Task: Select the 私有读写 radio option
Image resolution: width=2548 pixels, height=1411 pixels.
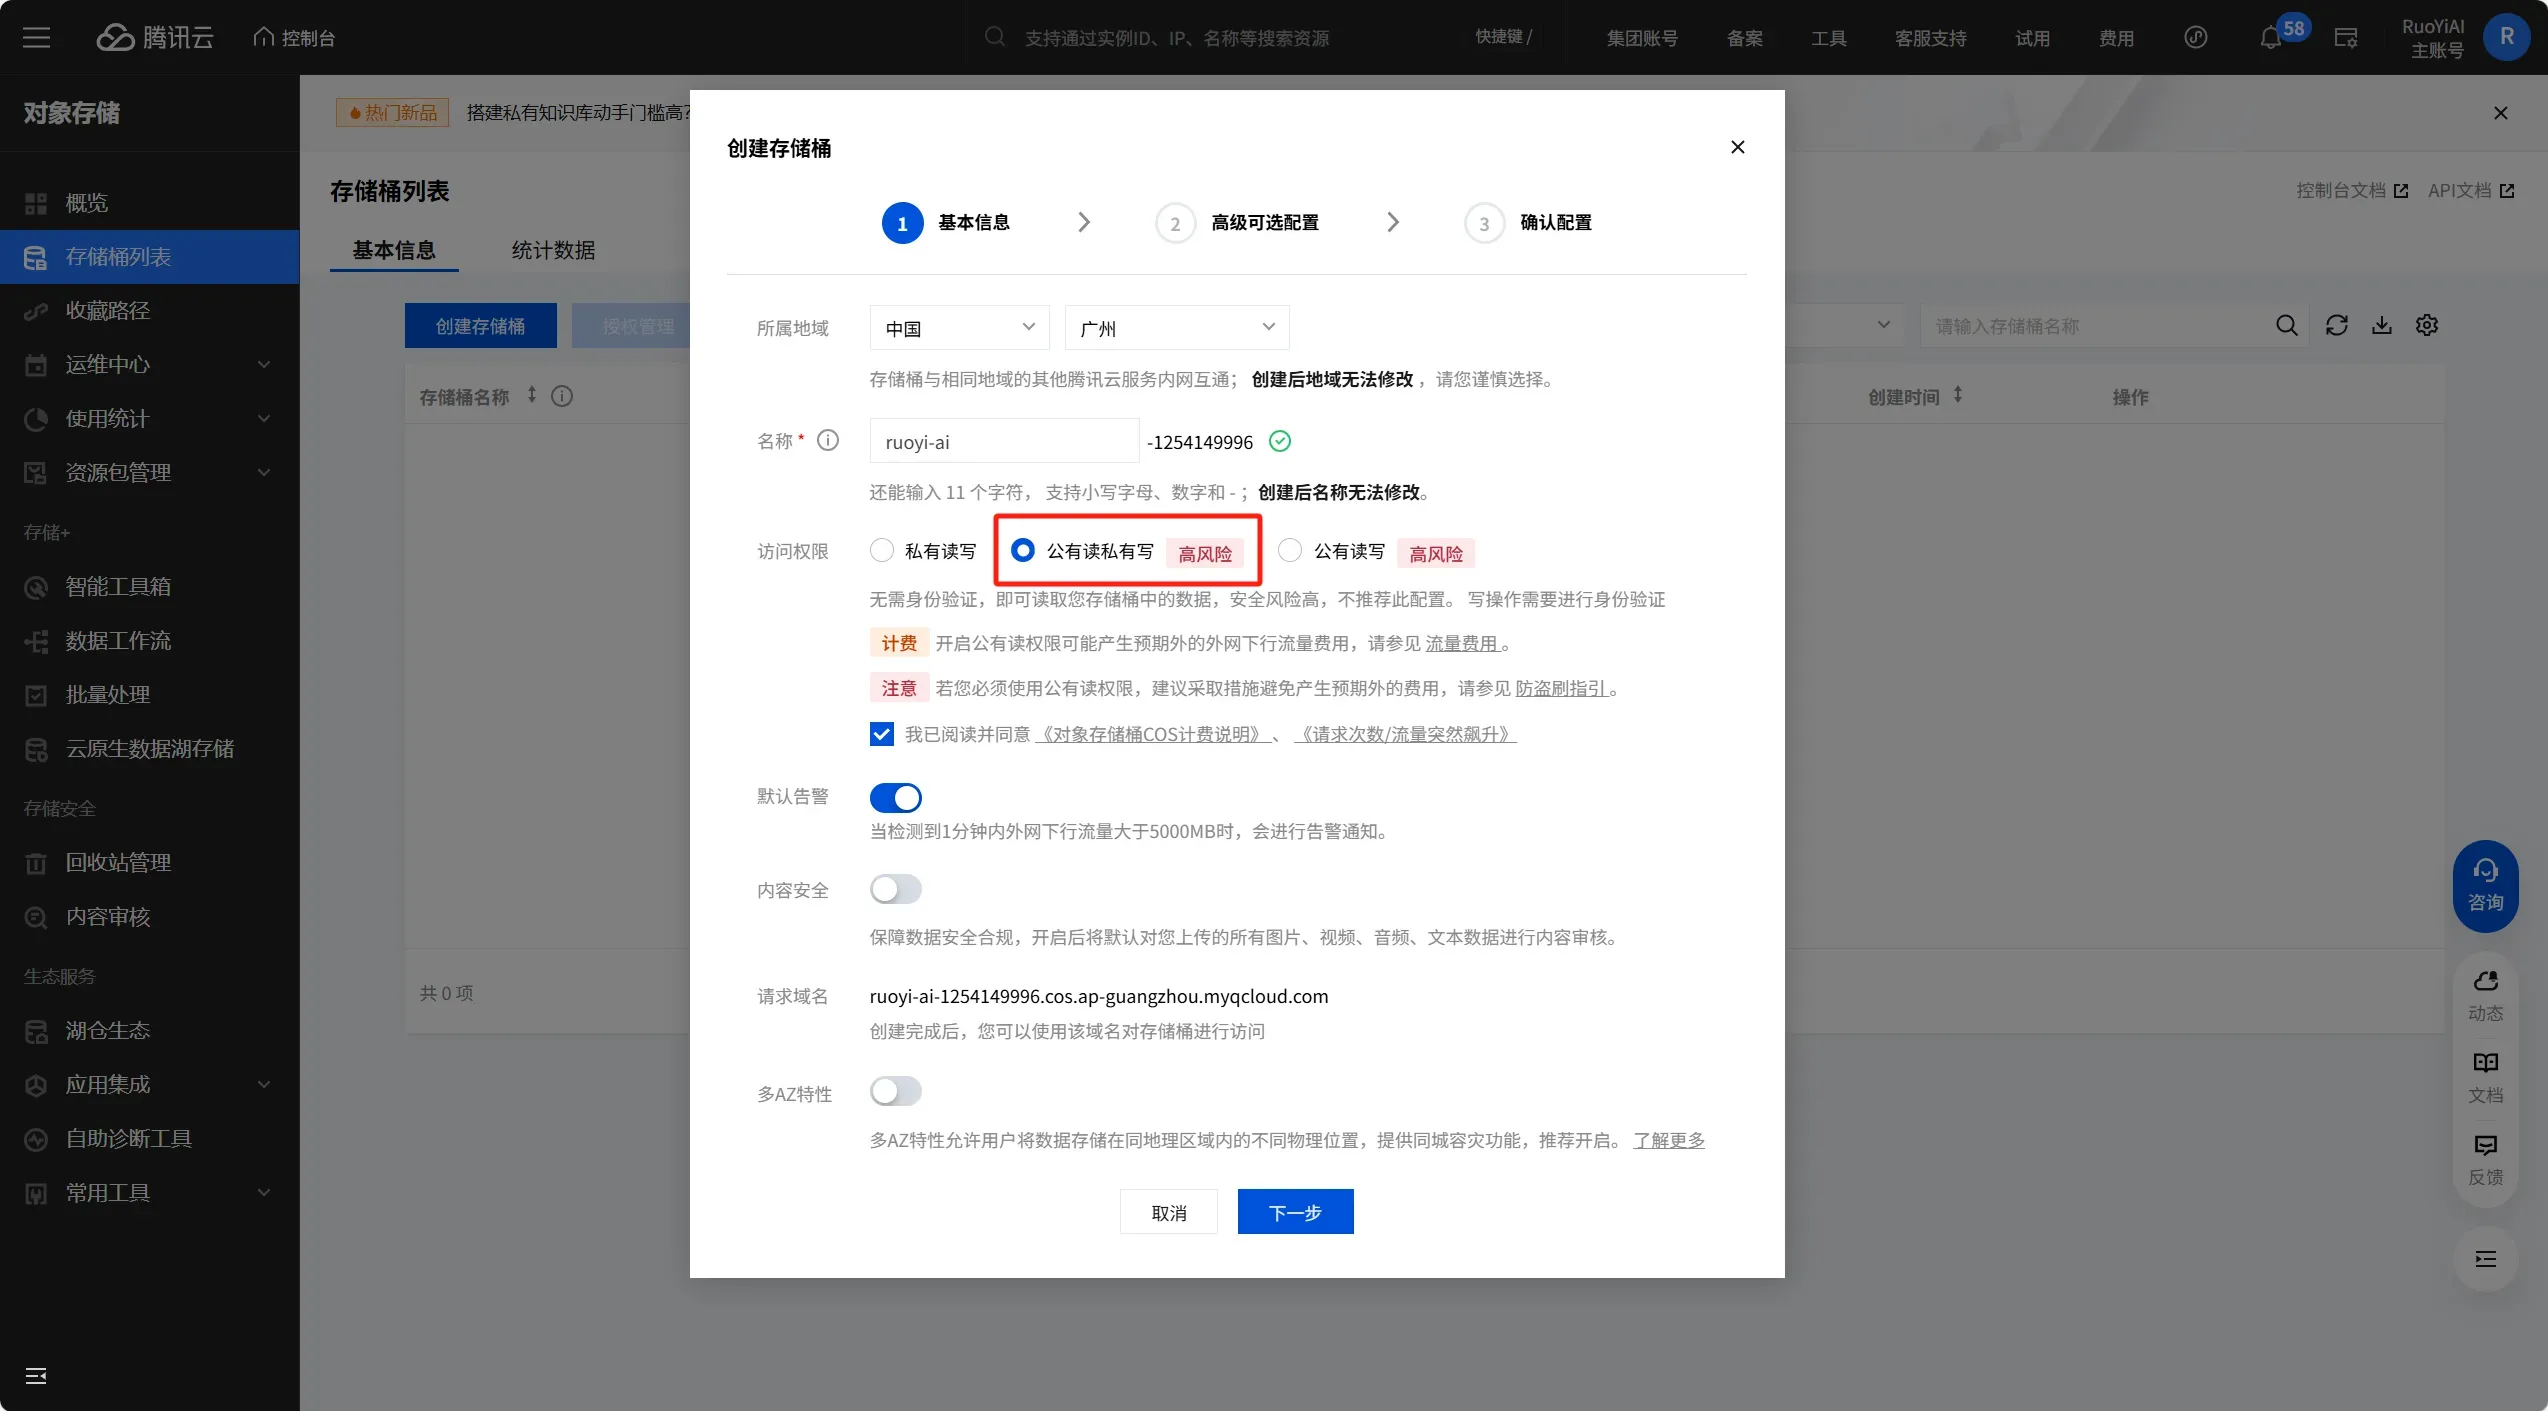Action: click(x=882, y=550)
